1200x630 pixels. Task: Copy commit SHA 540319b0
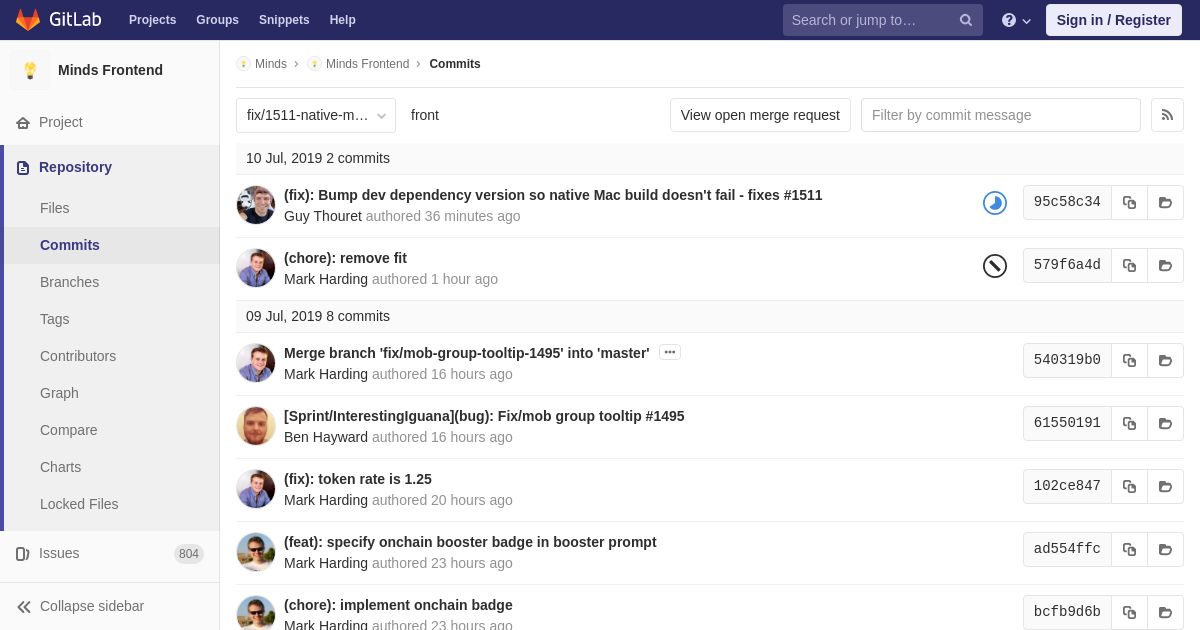click(x=1129, y=360)
